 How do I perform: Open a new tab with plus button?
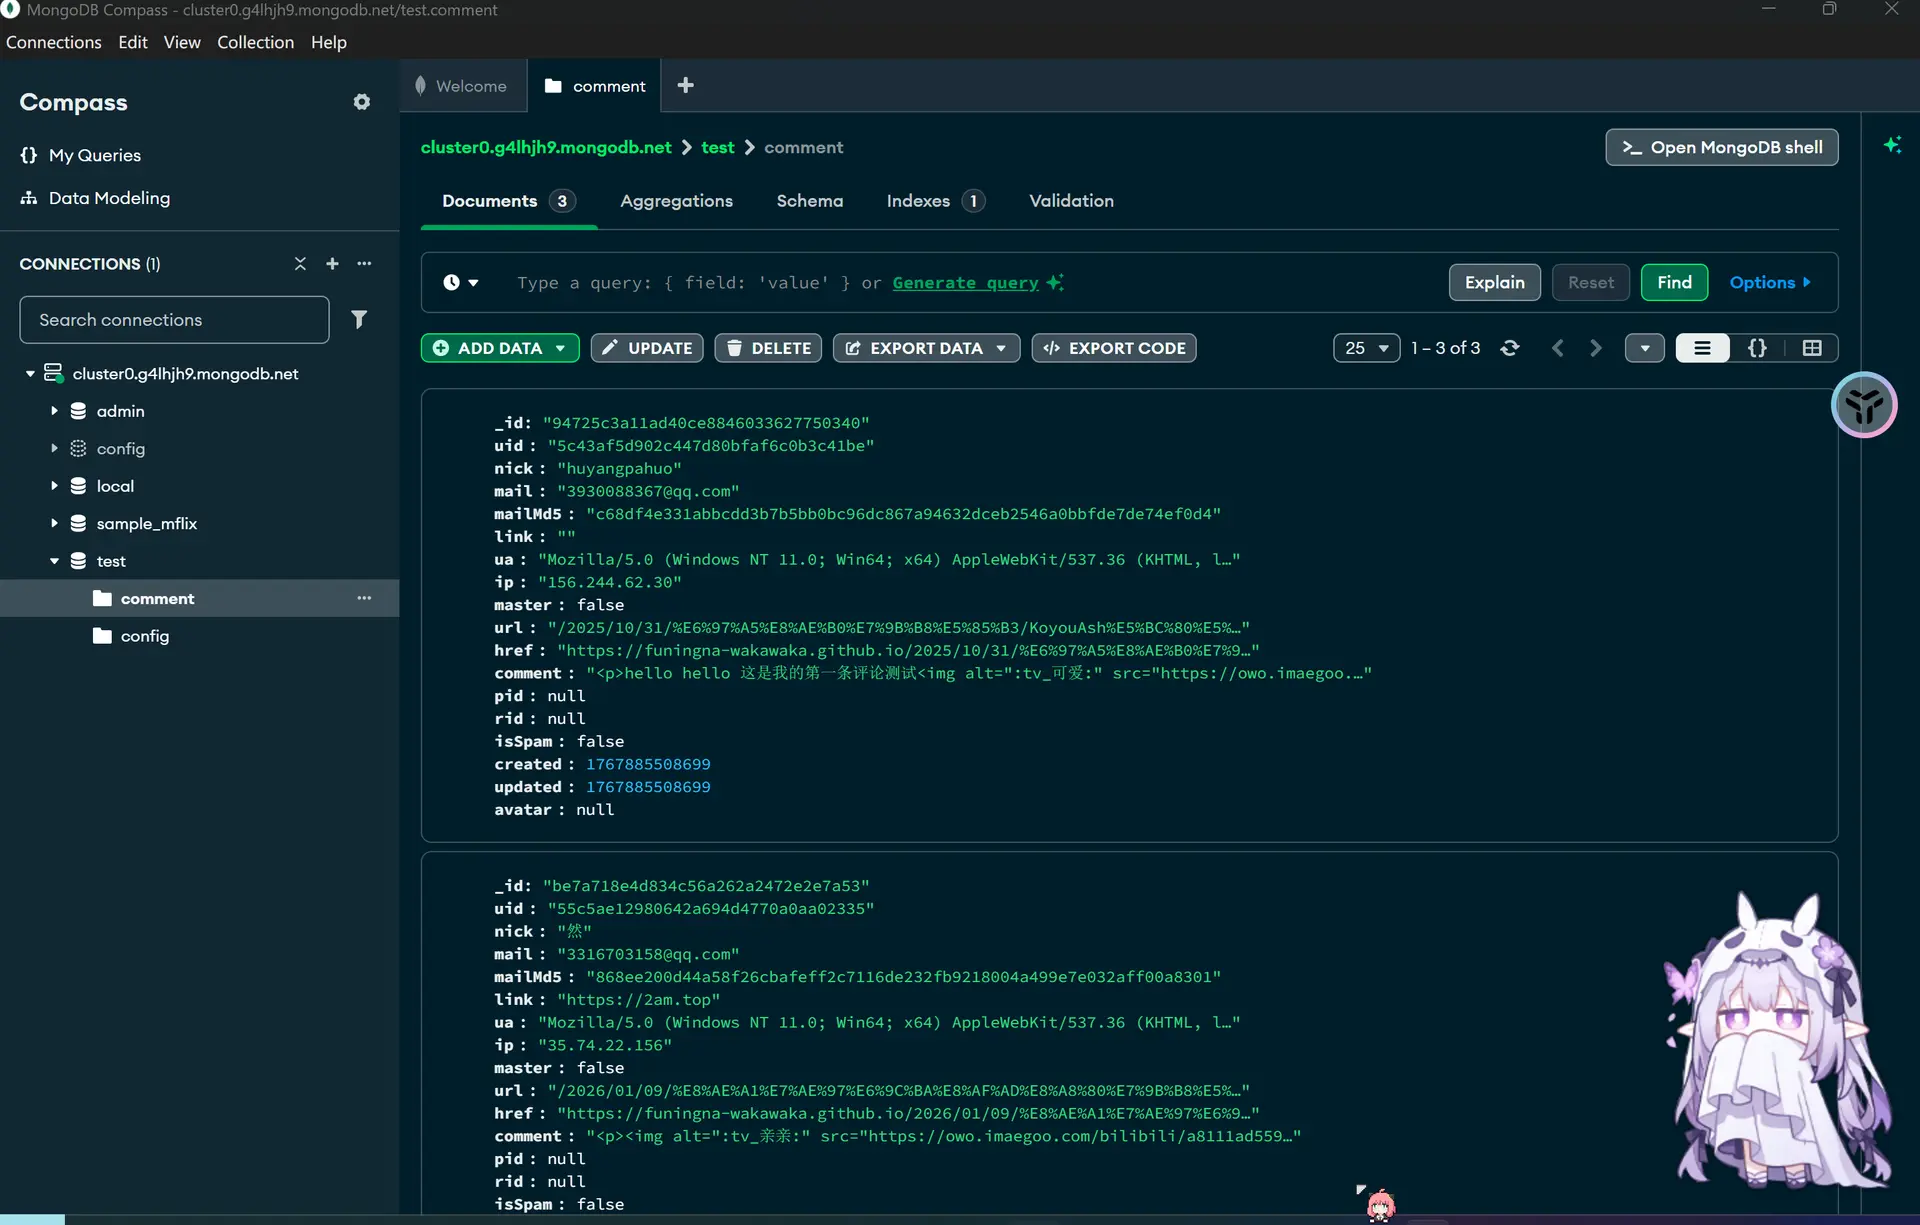[685, 86]
